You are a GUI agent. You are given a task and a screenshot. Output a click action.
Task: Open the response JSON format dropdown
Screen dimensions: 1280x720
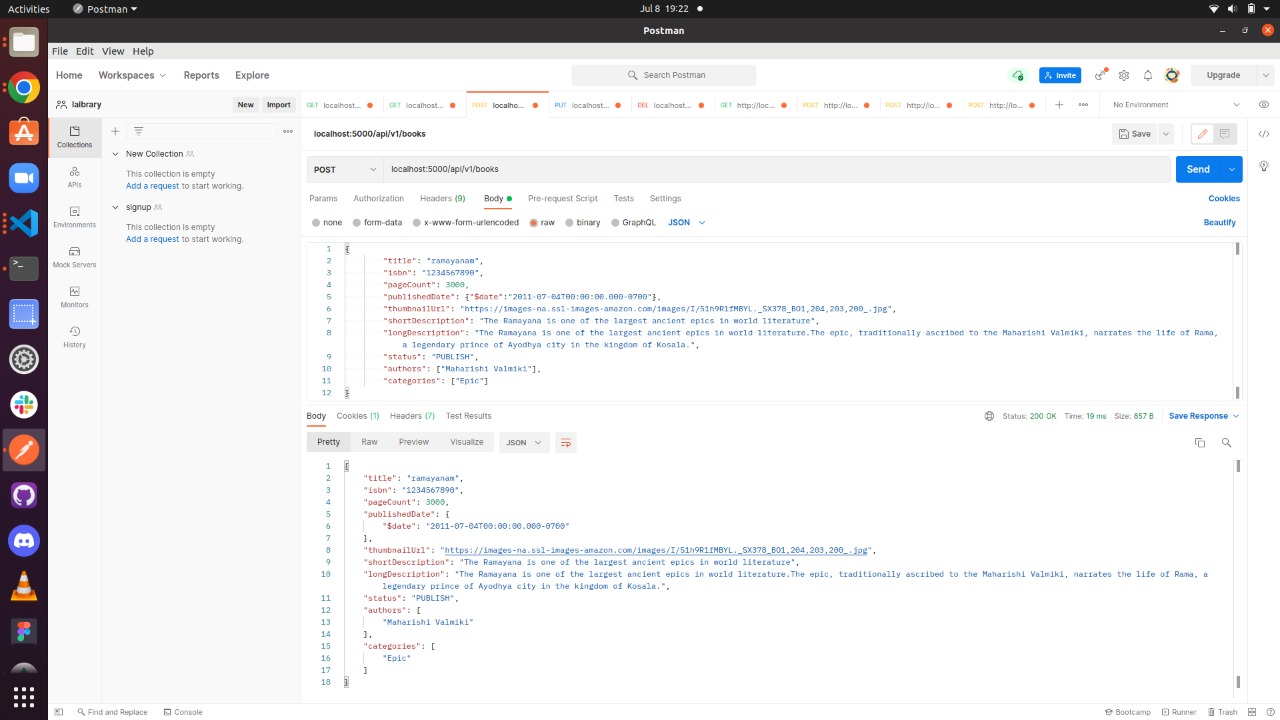524,442
